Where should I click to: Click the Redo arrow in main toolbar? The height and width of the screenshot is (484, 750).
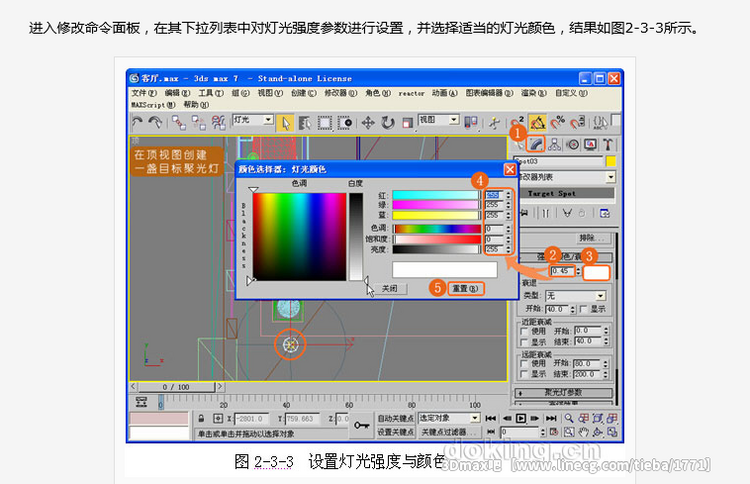click(x=155, y=123)
